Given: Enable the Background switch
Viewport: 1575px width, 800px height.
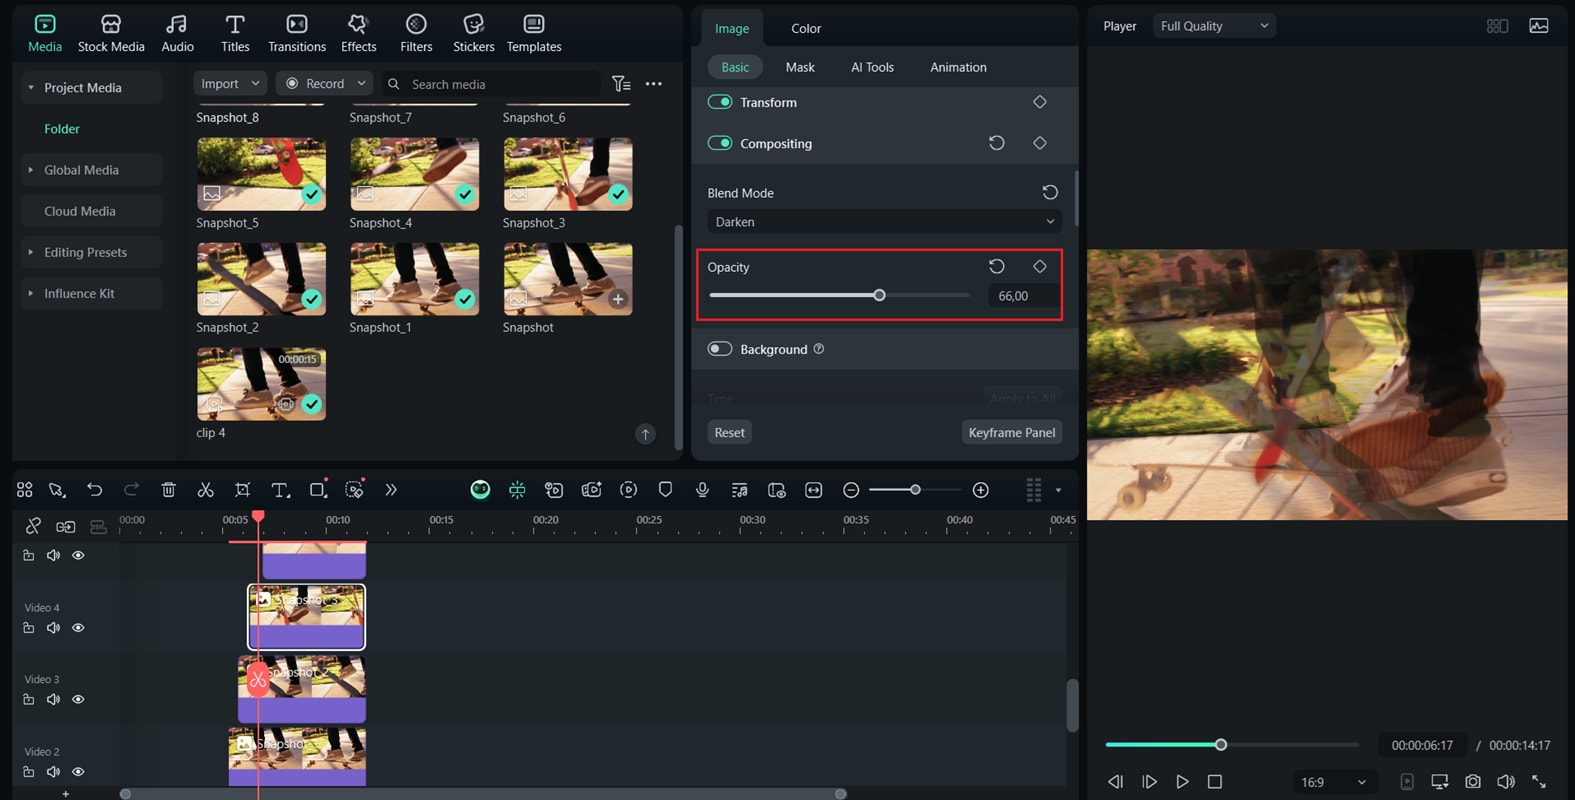Looking at the screenshot, I should point(720,349).
